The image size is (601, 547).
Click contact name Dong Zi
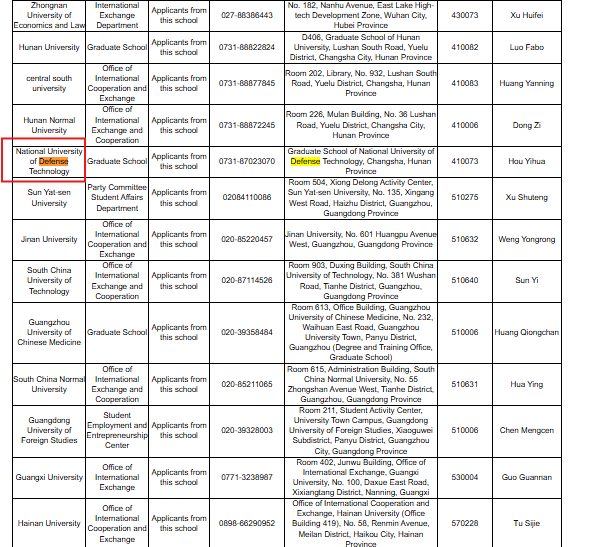527,125
